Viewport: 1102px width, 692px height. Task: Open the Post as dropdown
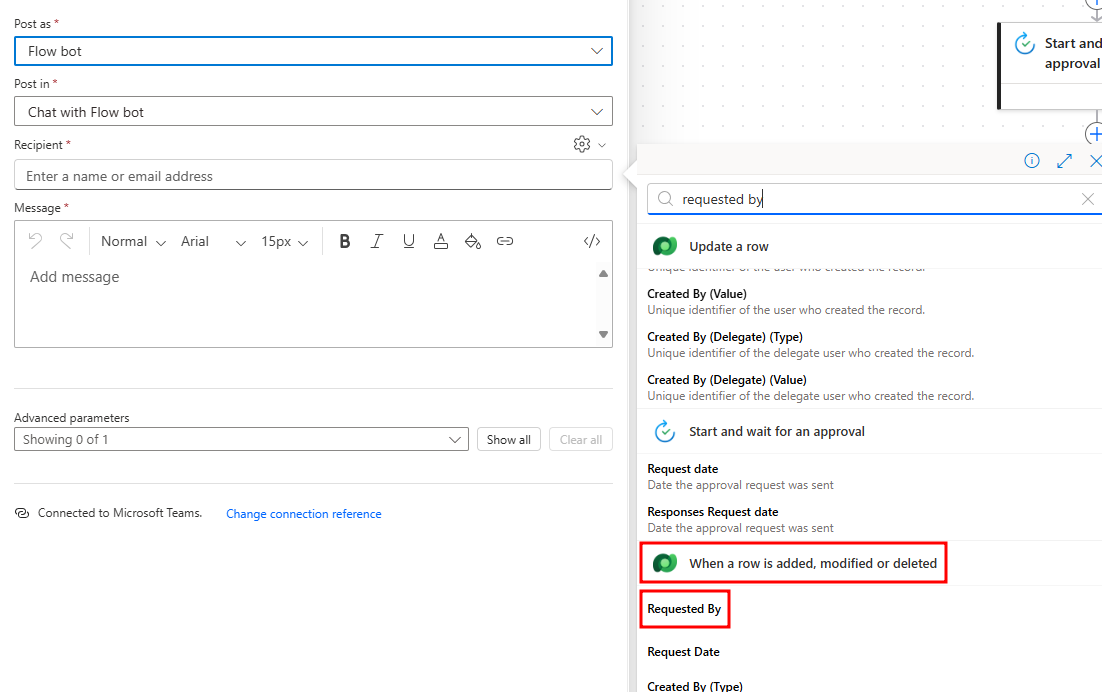(313, 51)
